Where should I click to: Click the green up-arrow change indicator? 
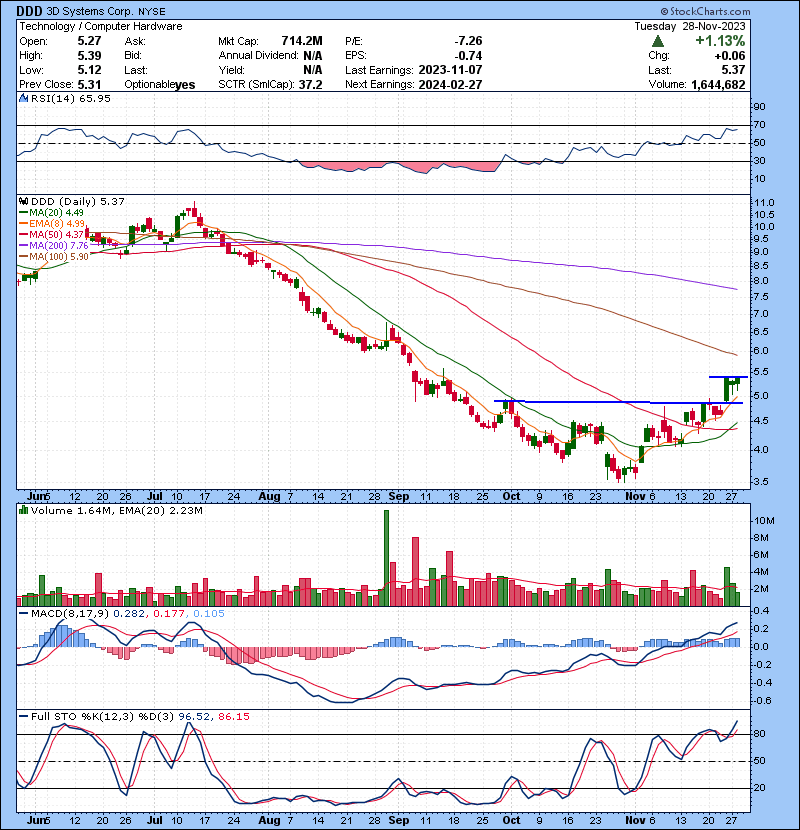(x=656, y=41)
